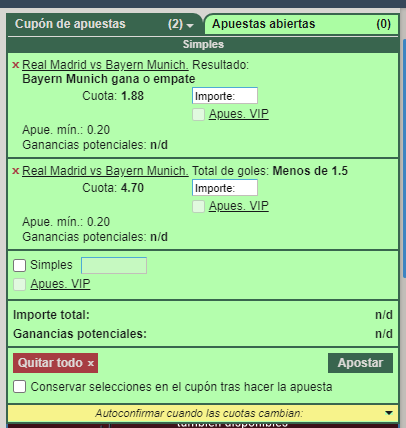This screenshot has width=406, height=428.
Task: Click Importe field for the 1.88 bet
Action: point(225,96)
